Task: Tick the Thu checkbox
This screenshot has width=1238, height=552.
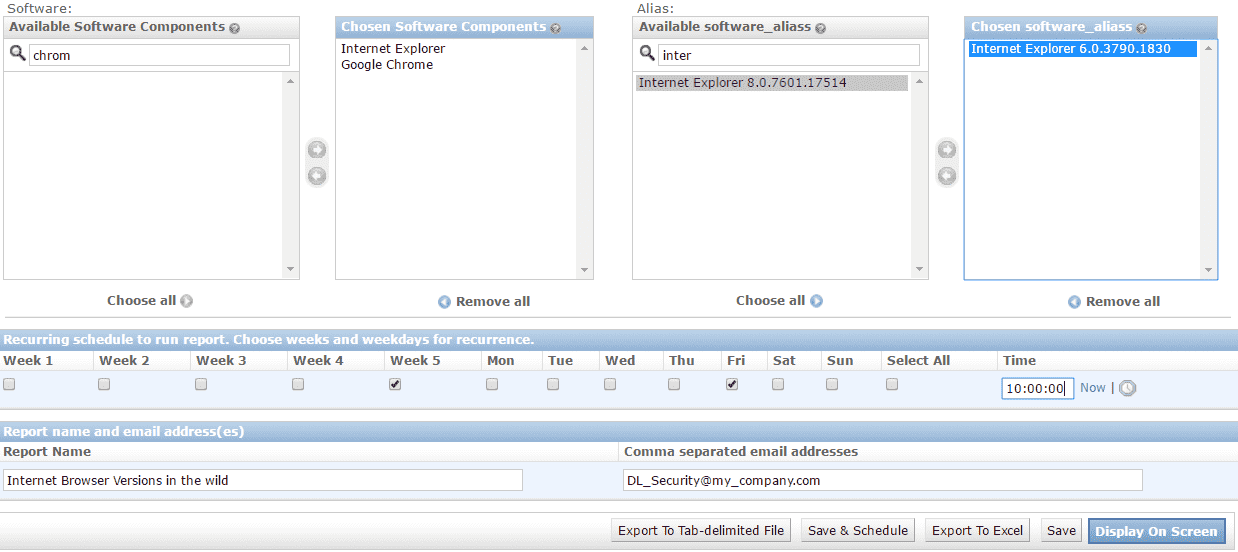Action: pyautogui.click(x=674, y=384)
